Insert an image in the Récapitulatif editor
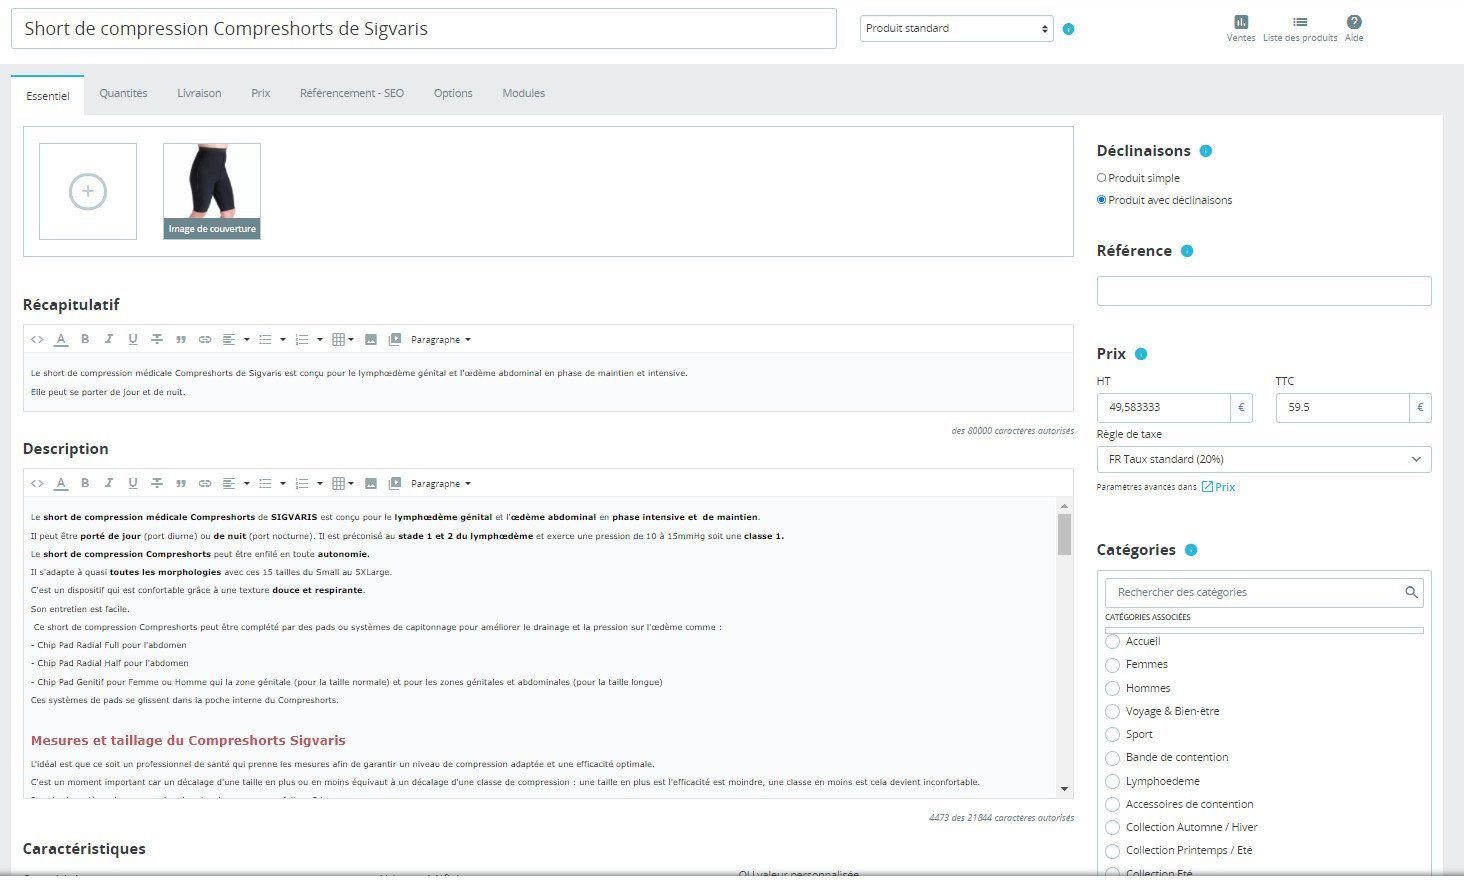 pos(371,339)
